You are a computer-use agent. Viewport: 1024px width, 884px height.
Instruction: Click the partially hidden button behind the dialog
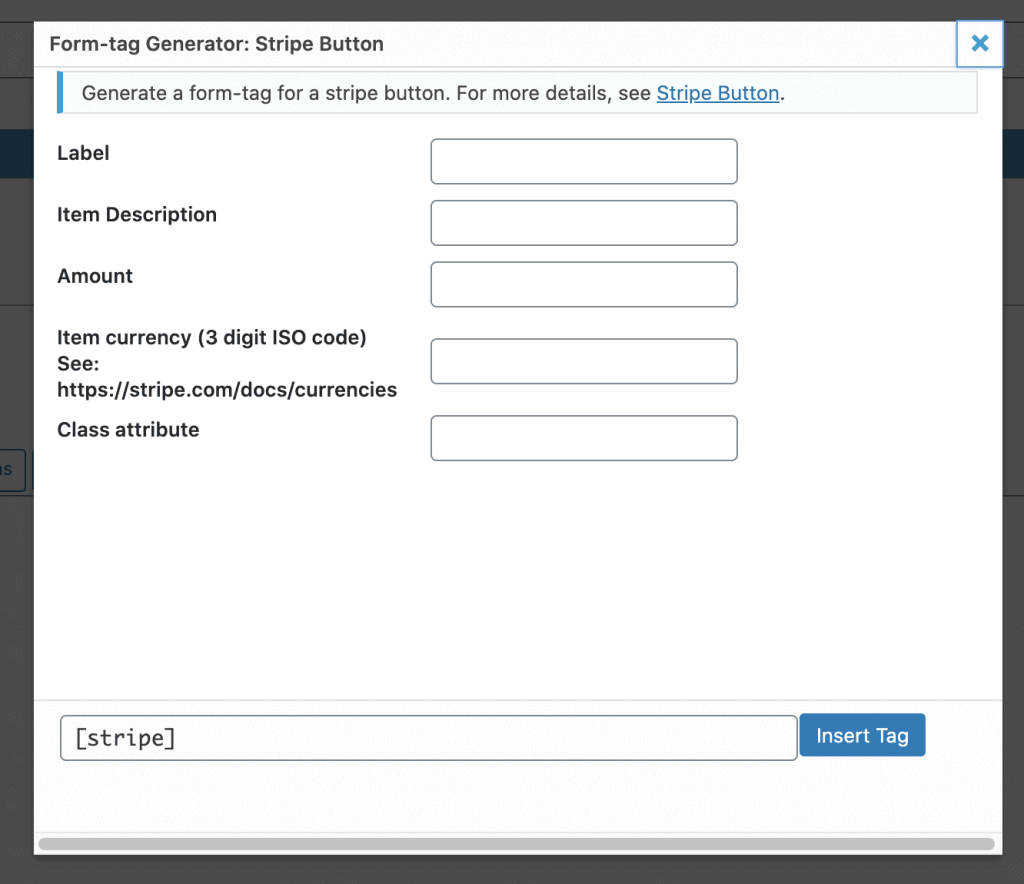(x=14, y=469)
